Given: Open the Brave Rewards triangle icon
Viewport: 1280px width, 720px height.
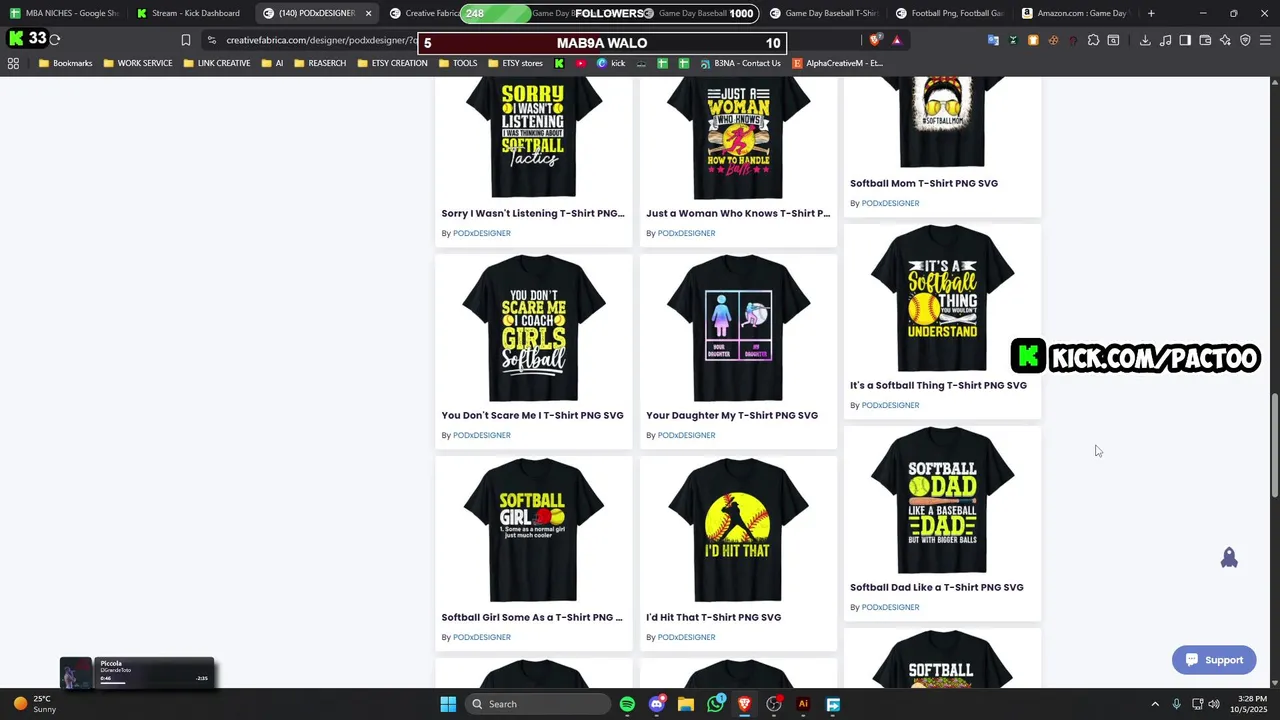Looking at the screenshot, I should click(x=897, y=40).
